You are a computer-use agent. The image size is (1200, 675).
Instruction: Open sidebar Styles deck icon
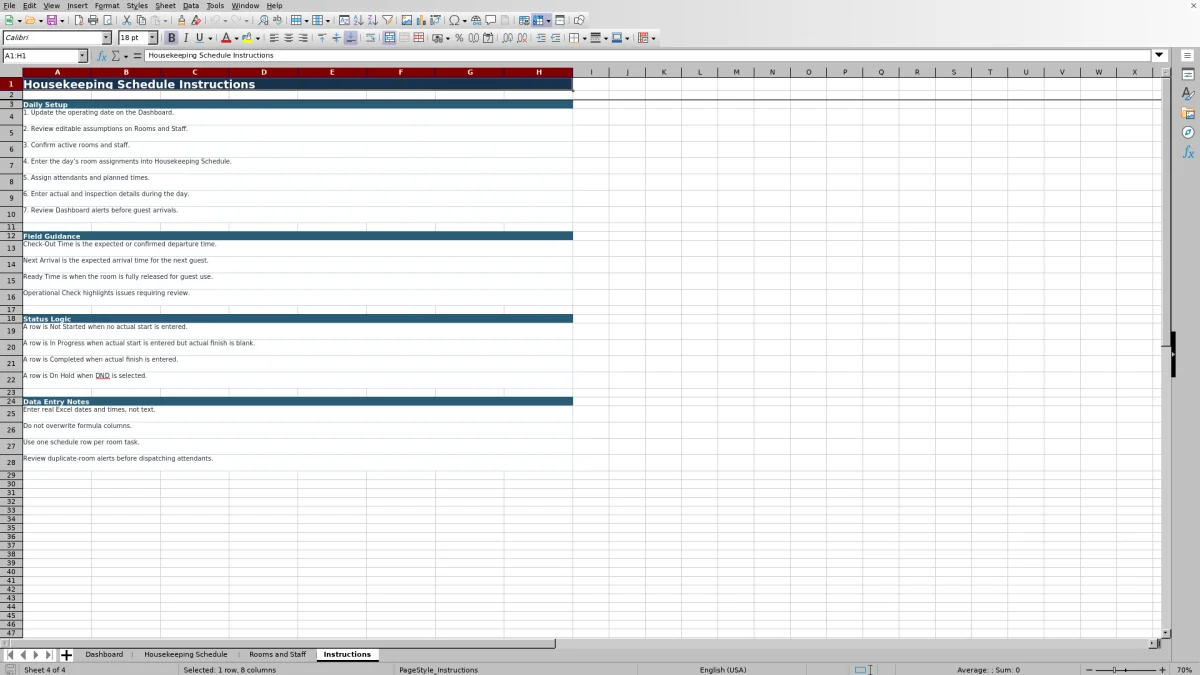pyautogui.click(x=1188, y=94)
